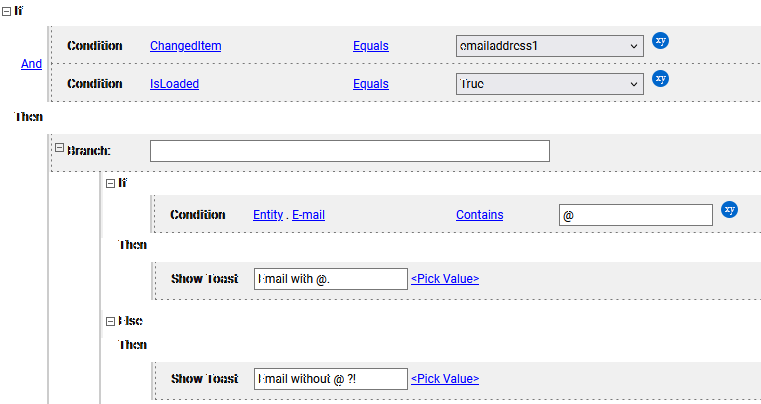Image resolution: width=761 pixels, height=404 pixels.
Task: Click the xy icon beside emailaddress1 dropdown
Action: pyautogui.click(x=660, y=40)
